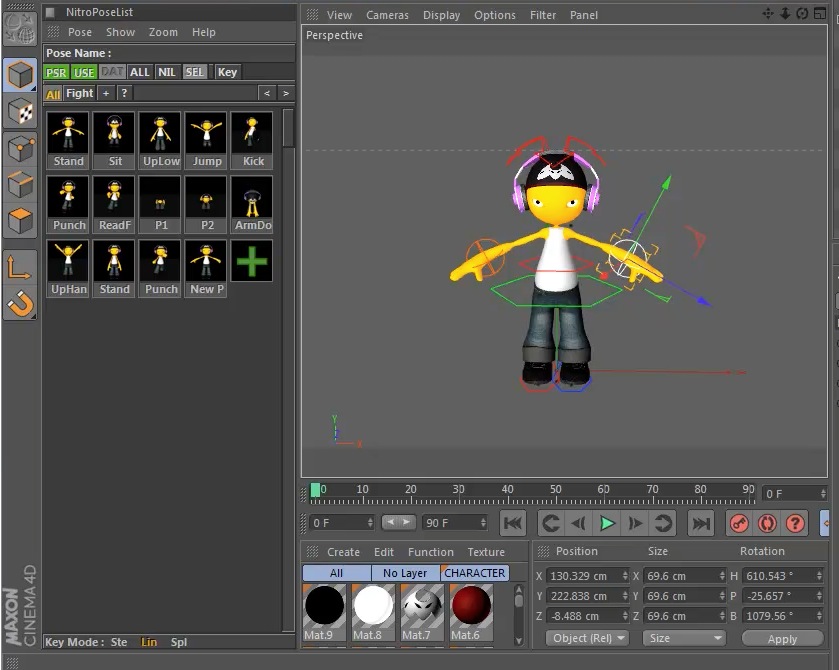The image size is (839, 670).
Task: Jump to start of animation
Action: pyautogui.click(x=513, y=522)
